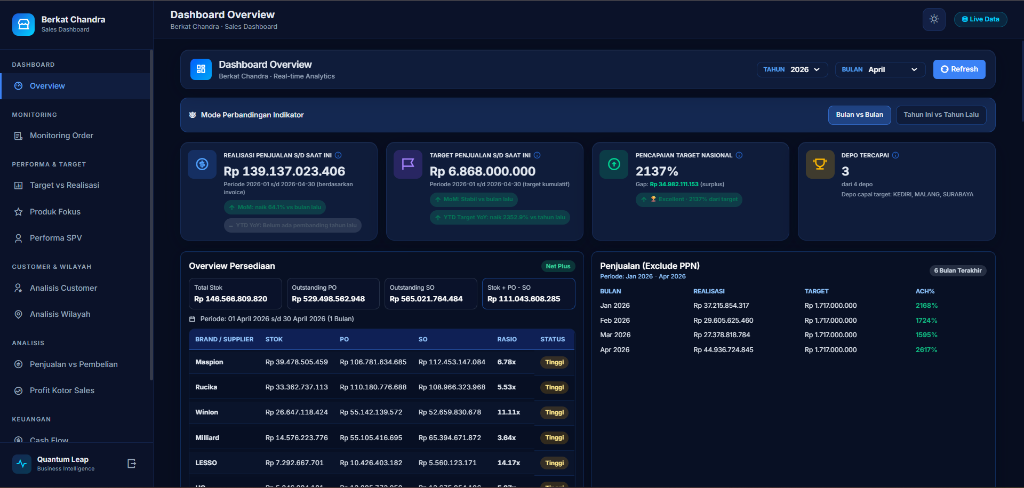Click info icon next to Realisasi Penjualan

click(x=338, y=155)
